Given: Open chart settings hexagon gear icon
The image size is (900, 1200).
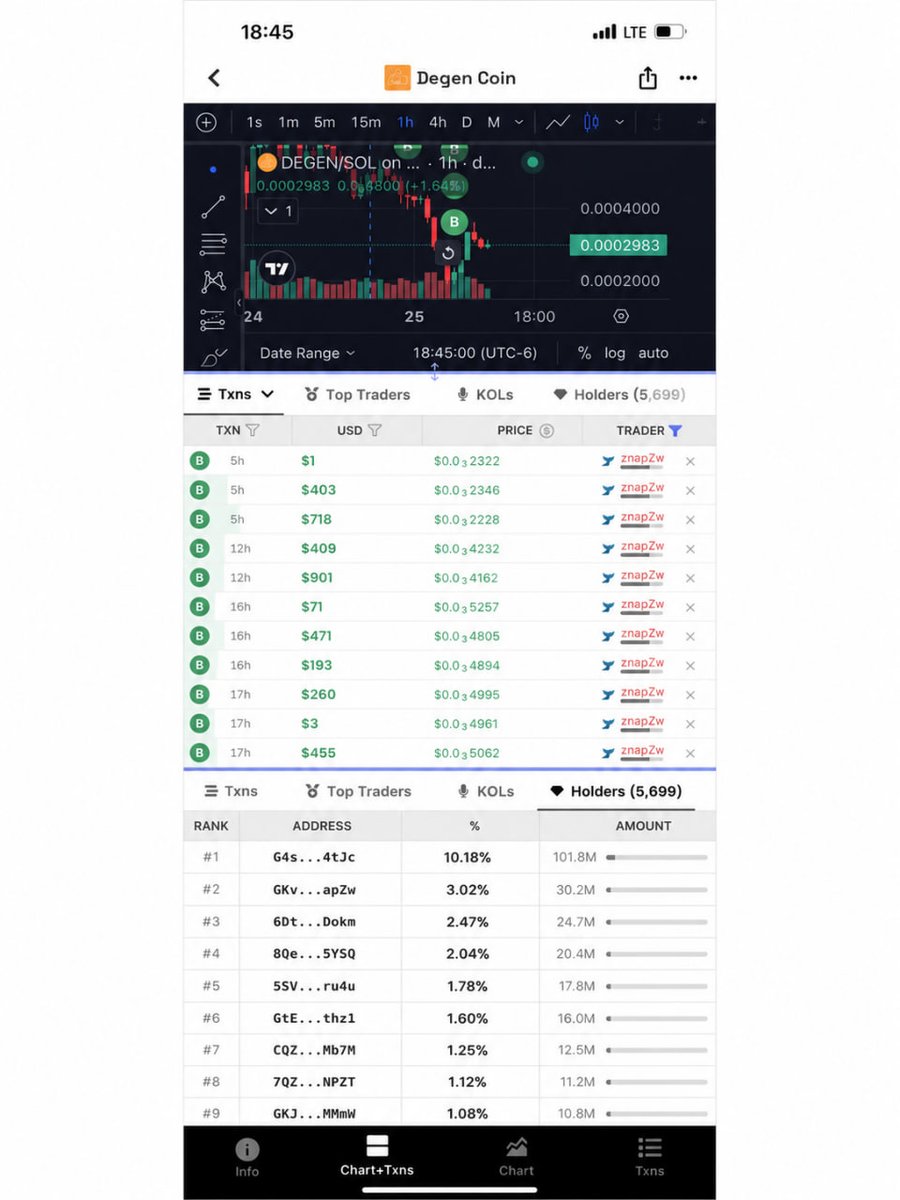Looking at the screenshot, I should (x=621, y=316).
